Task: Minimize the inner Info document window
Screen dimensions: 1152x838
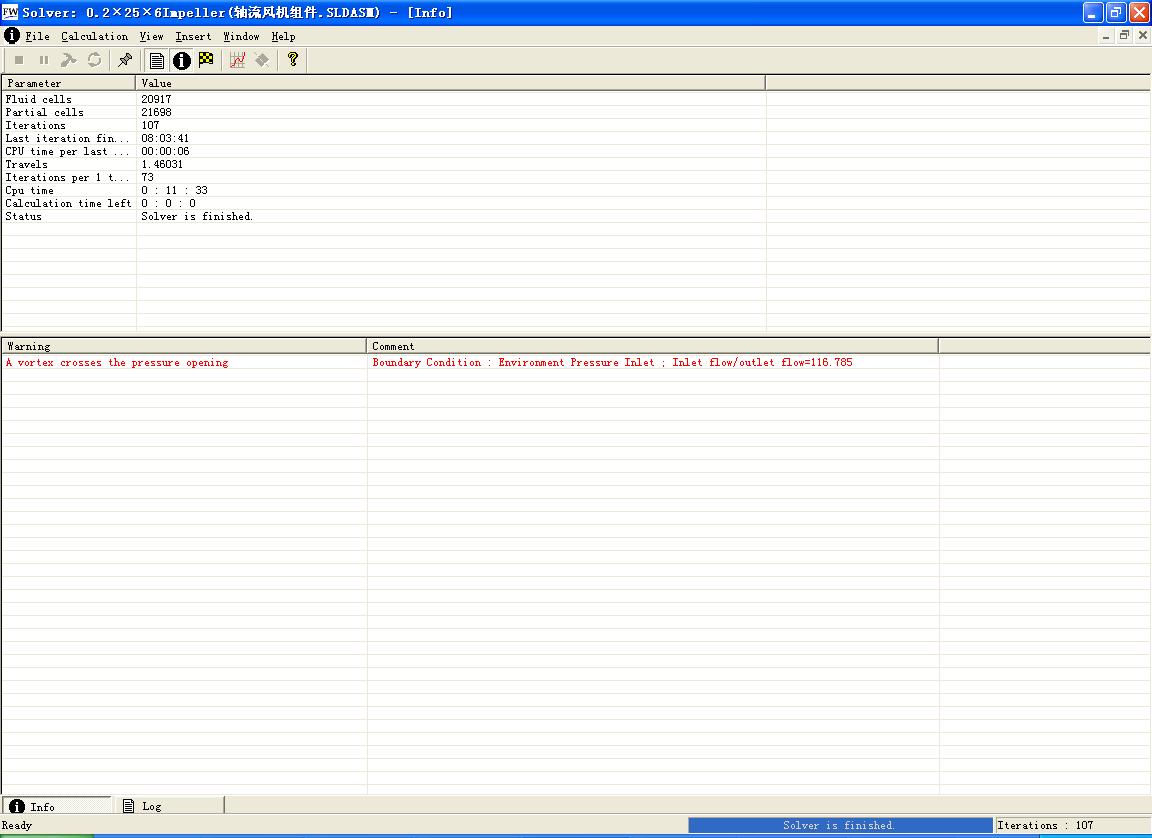Action: [x=1106, y=35]
